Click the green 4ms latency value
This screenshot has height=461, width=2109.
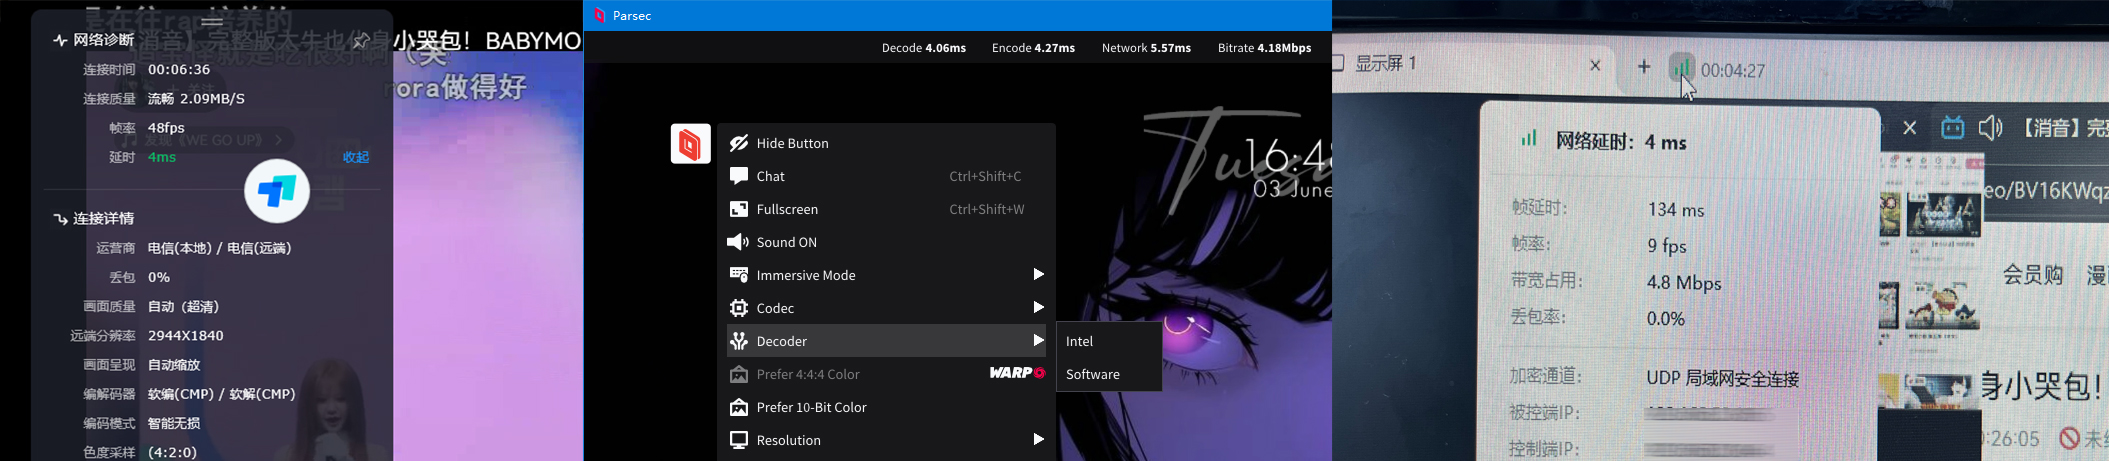pyautogui.click(x=162, y=157)
